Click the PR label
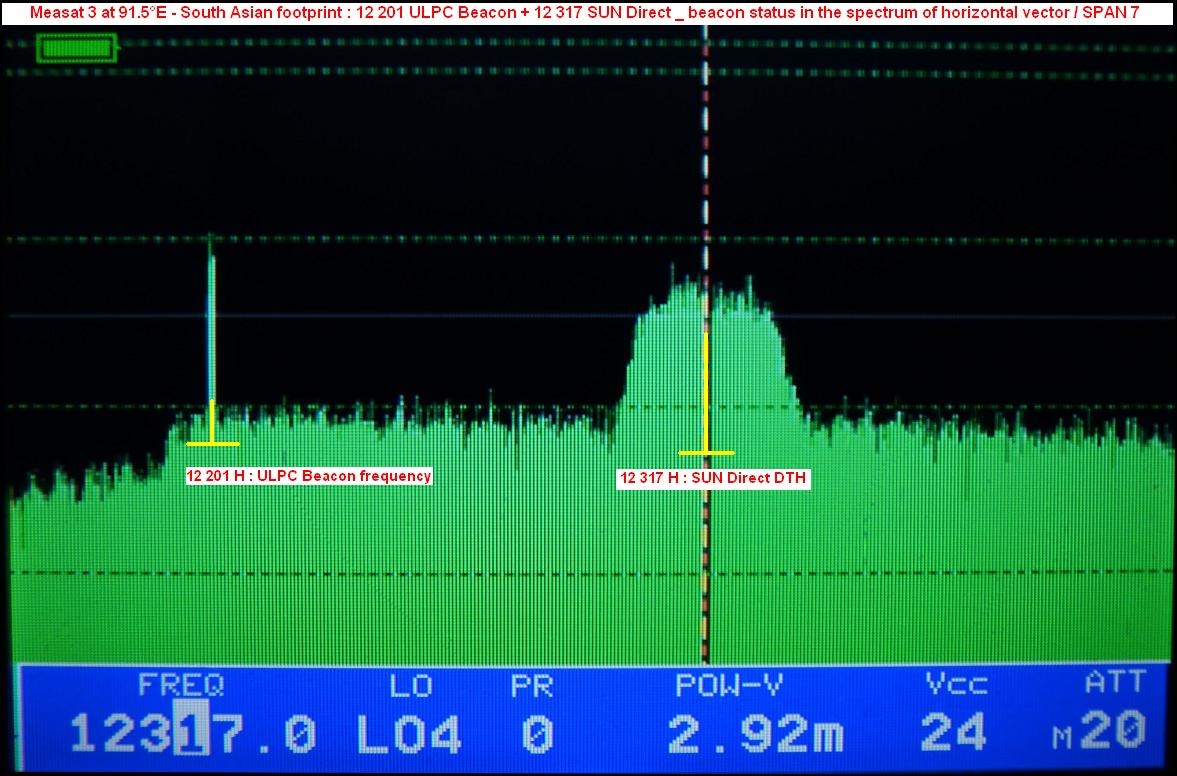1177x776 pixels. 532,686
